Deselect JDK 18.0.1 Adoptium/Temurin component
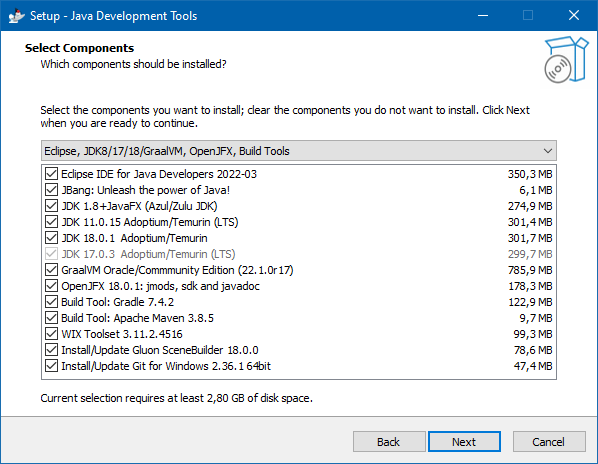Viewport: 598px width, 464px height. coord(51,238)
